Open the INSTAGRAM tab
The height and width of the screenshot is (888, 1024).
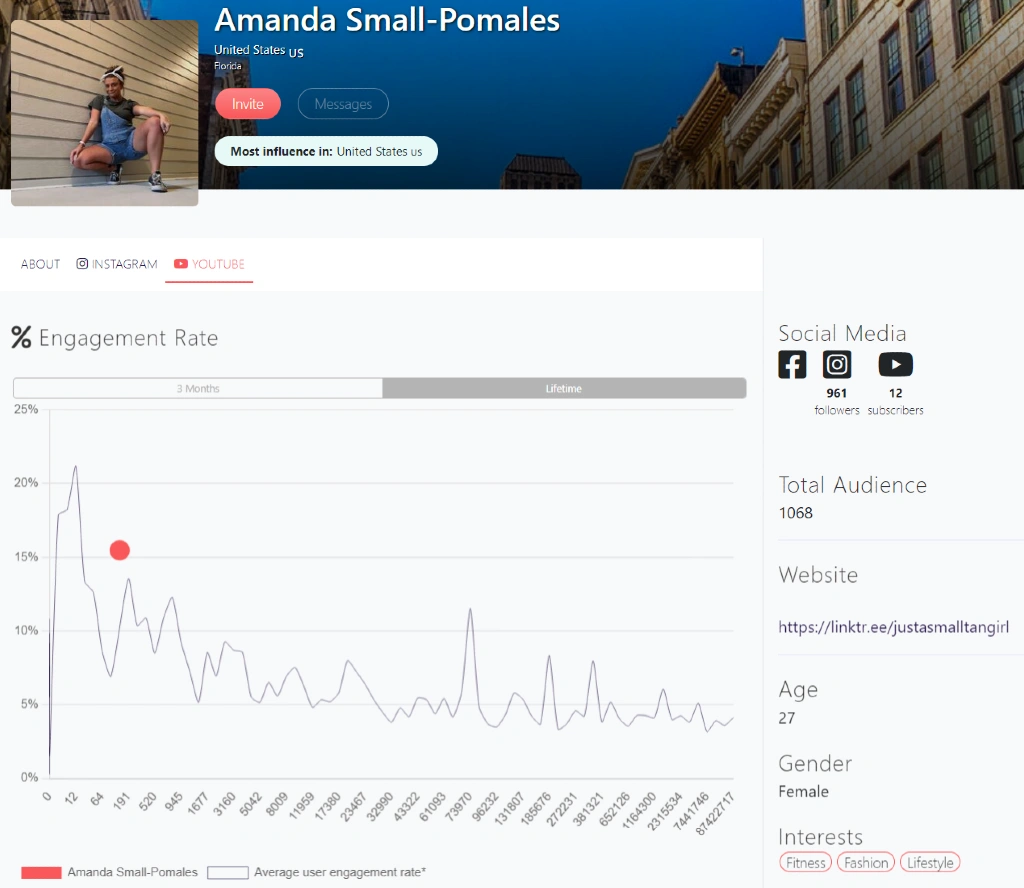pyautogui.click(x=124, y=263)
